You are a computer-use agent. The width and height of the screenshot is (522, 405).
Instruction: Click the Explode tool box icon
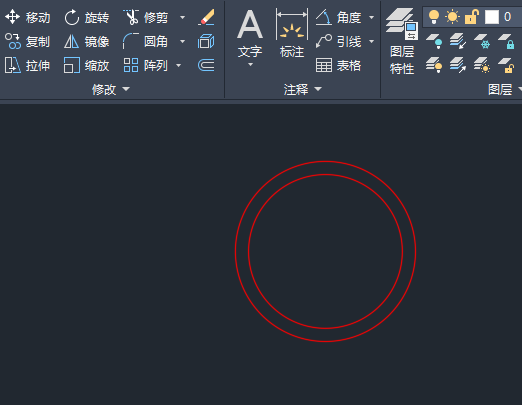(x=206, y=42)
